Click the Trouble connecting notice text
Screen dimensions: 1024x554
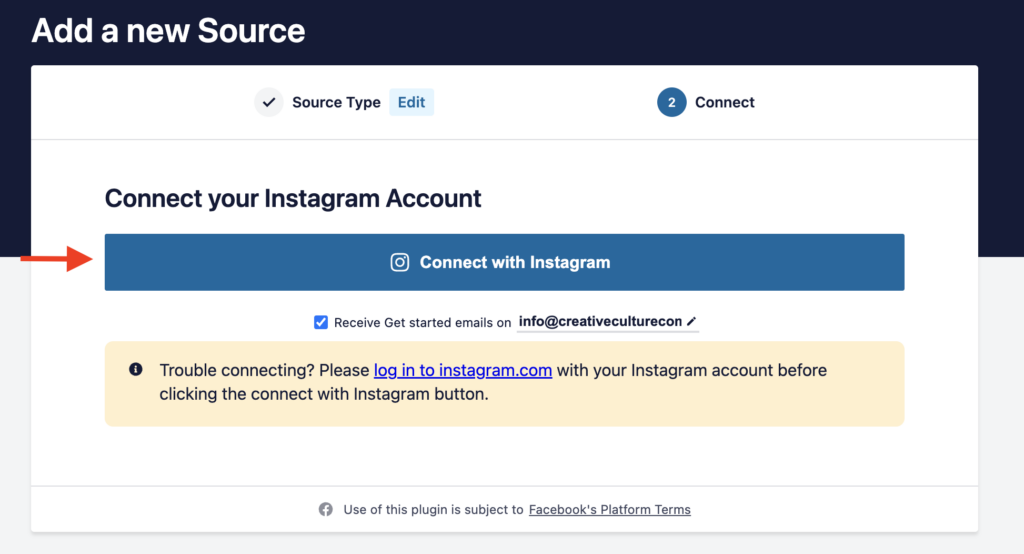(x=493, y=382)
